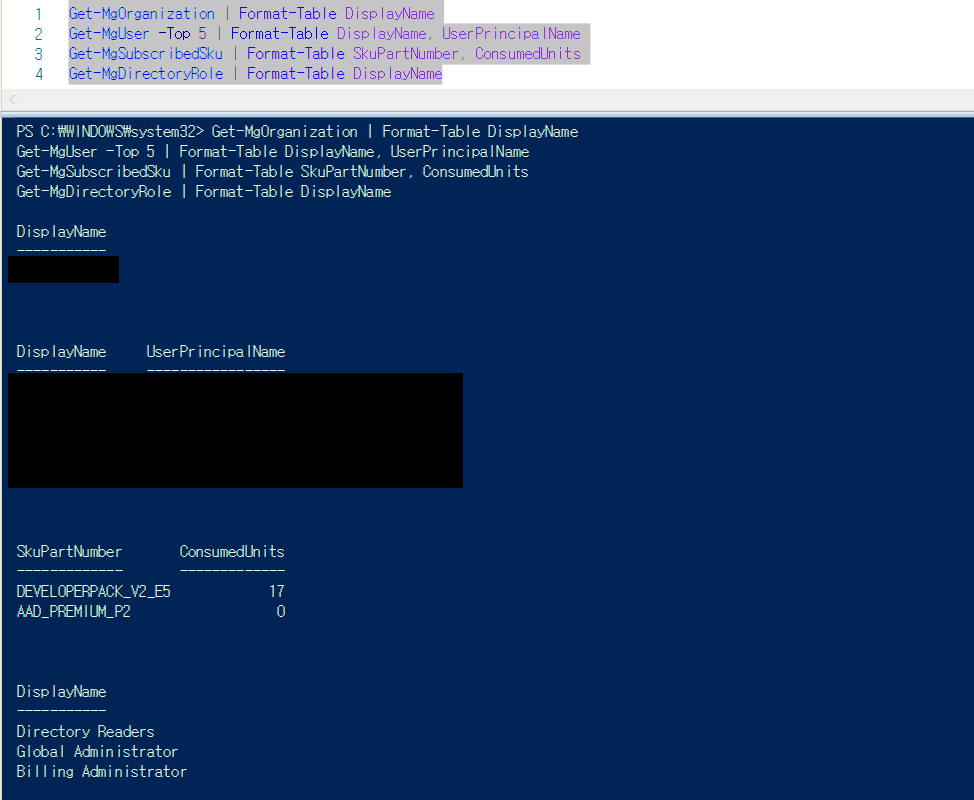This screenshot has height=800, width=974.
Task: Select line number 2 in the script gutter
Action: pyautogui.click(x=39, y=34)
